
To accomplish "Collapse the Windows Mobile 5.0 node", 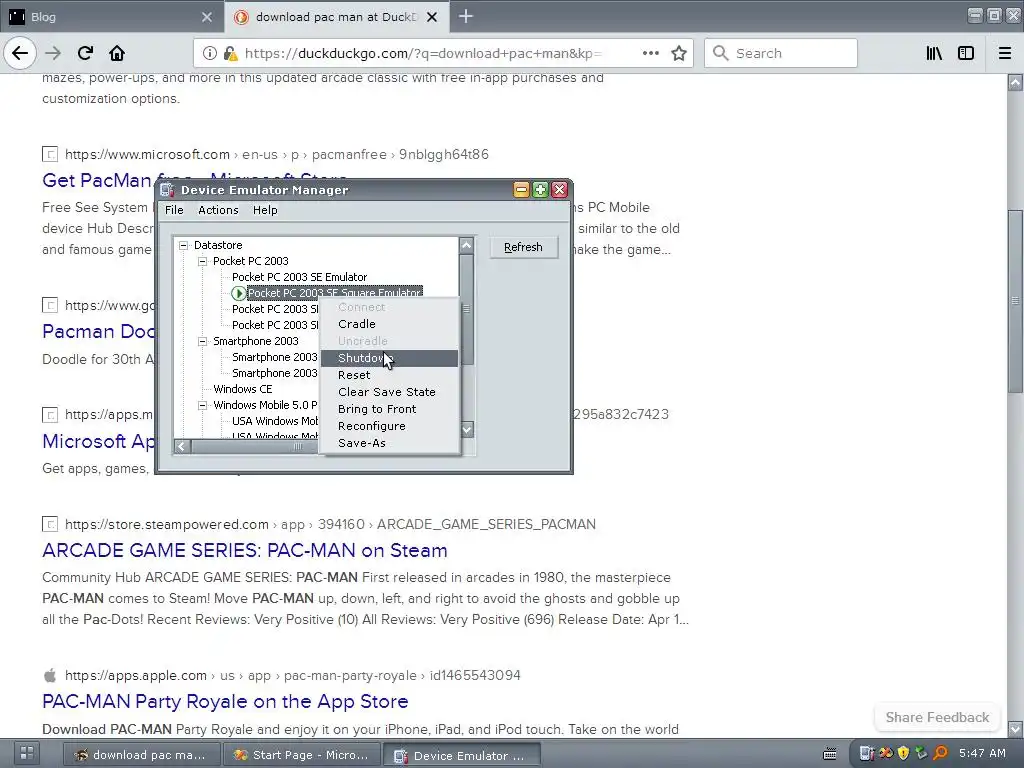I will (202, 406).
